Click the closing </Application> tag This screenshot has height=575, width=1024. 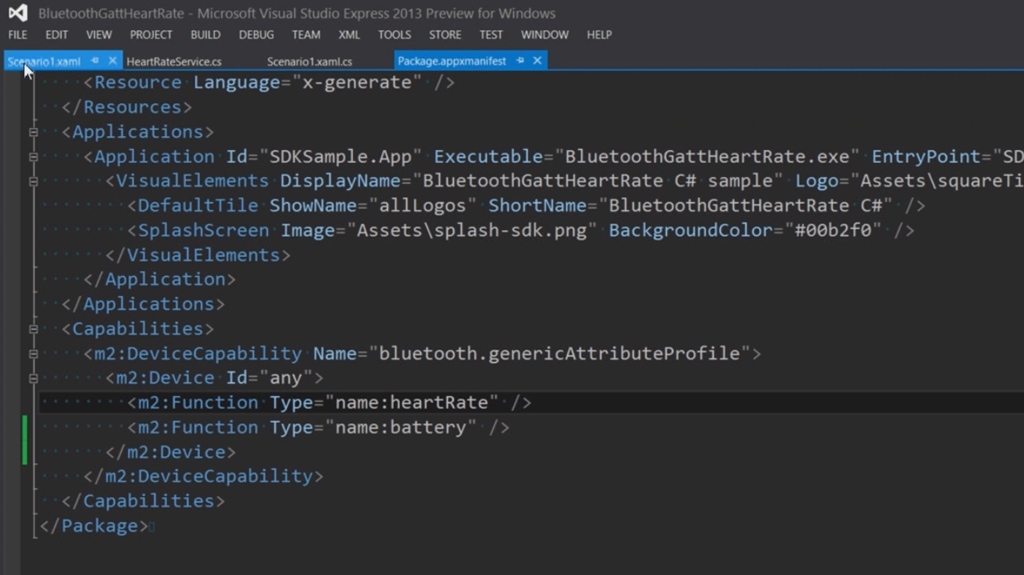click(159, 280)
